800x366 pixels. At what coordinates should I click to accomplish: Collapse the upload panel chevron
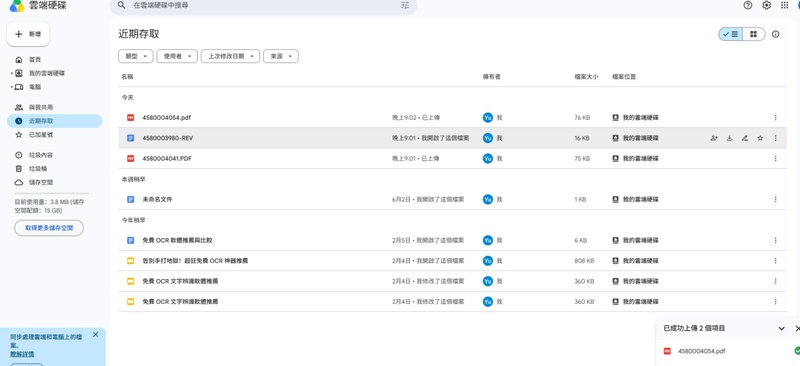click(781, 328)
